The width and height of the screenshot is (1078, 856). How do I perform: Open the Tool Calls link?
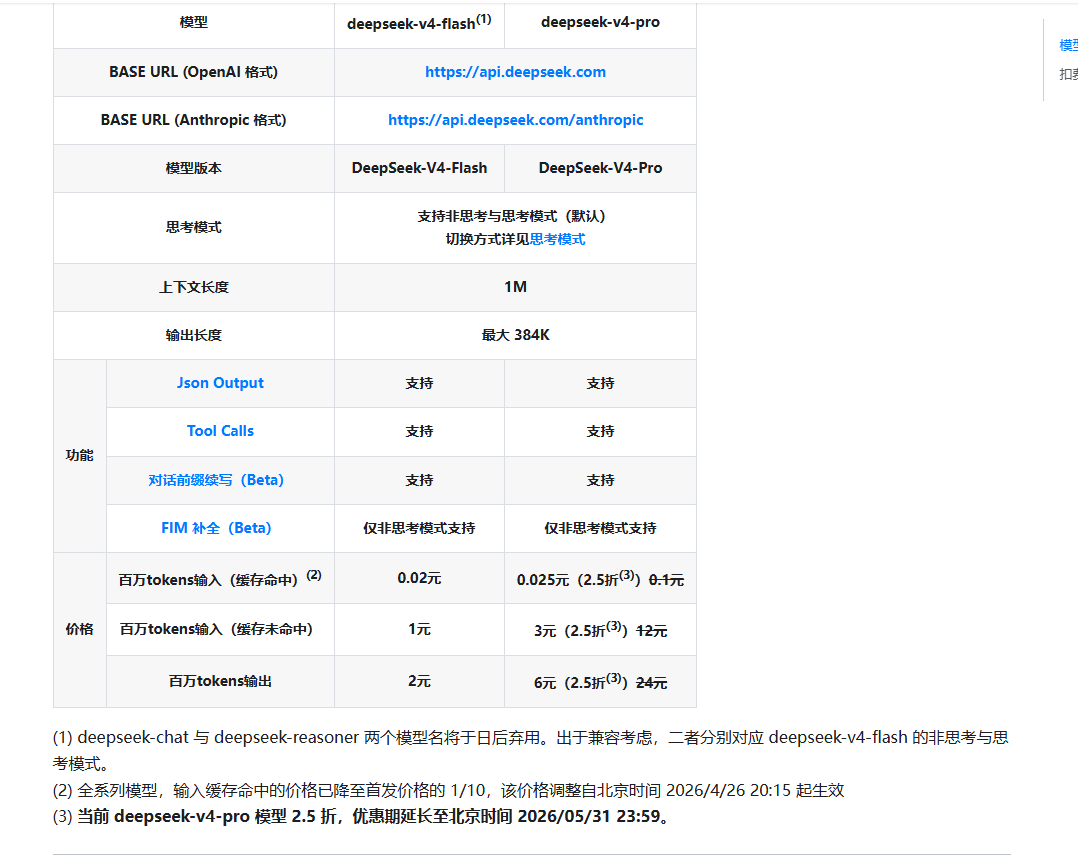point(220,431)
